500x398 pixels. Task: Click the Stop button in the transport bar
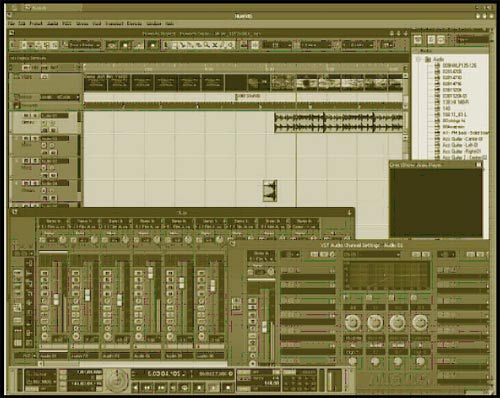pos(199,388)
